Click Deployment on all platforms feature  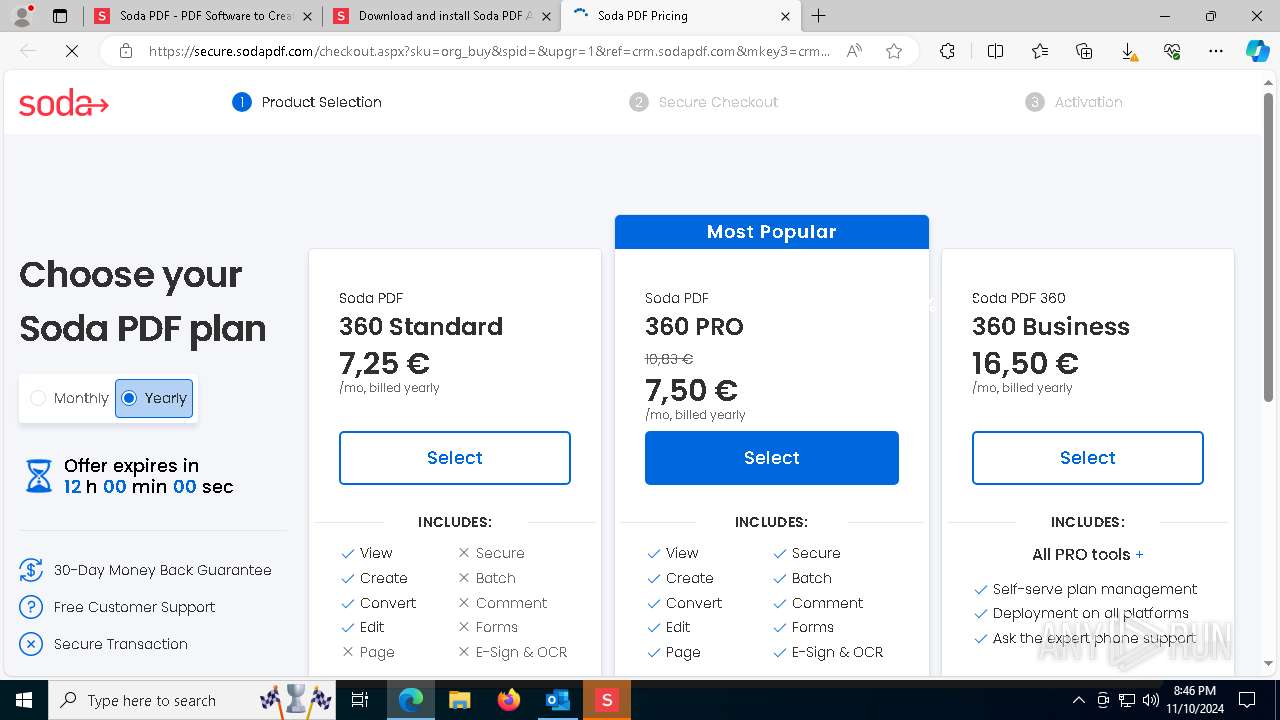pos(1091,613)
